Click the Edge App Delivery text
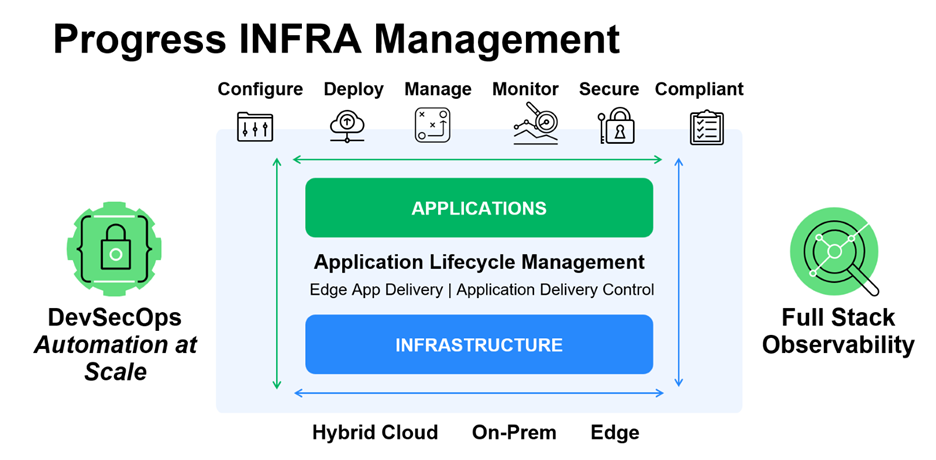The width and height of the screenshot is (936, 460). [375, 290]
